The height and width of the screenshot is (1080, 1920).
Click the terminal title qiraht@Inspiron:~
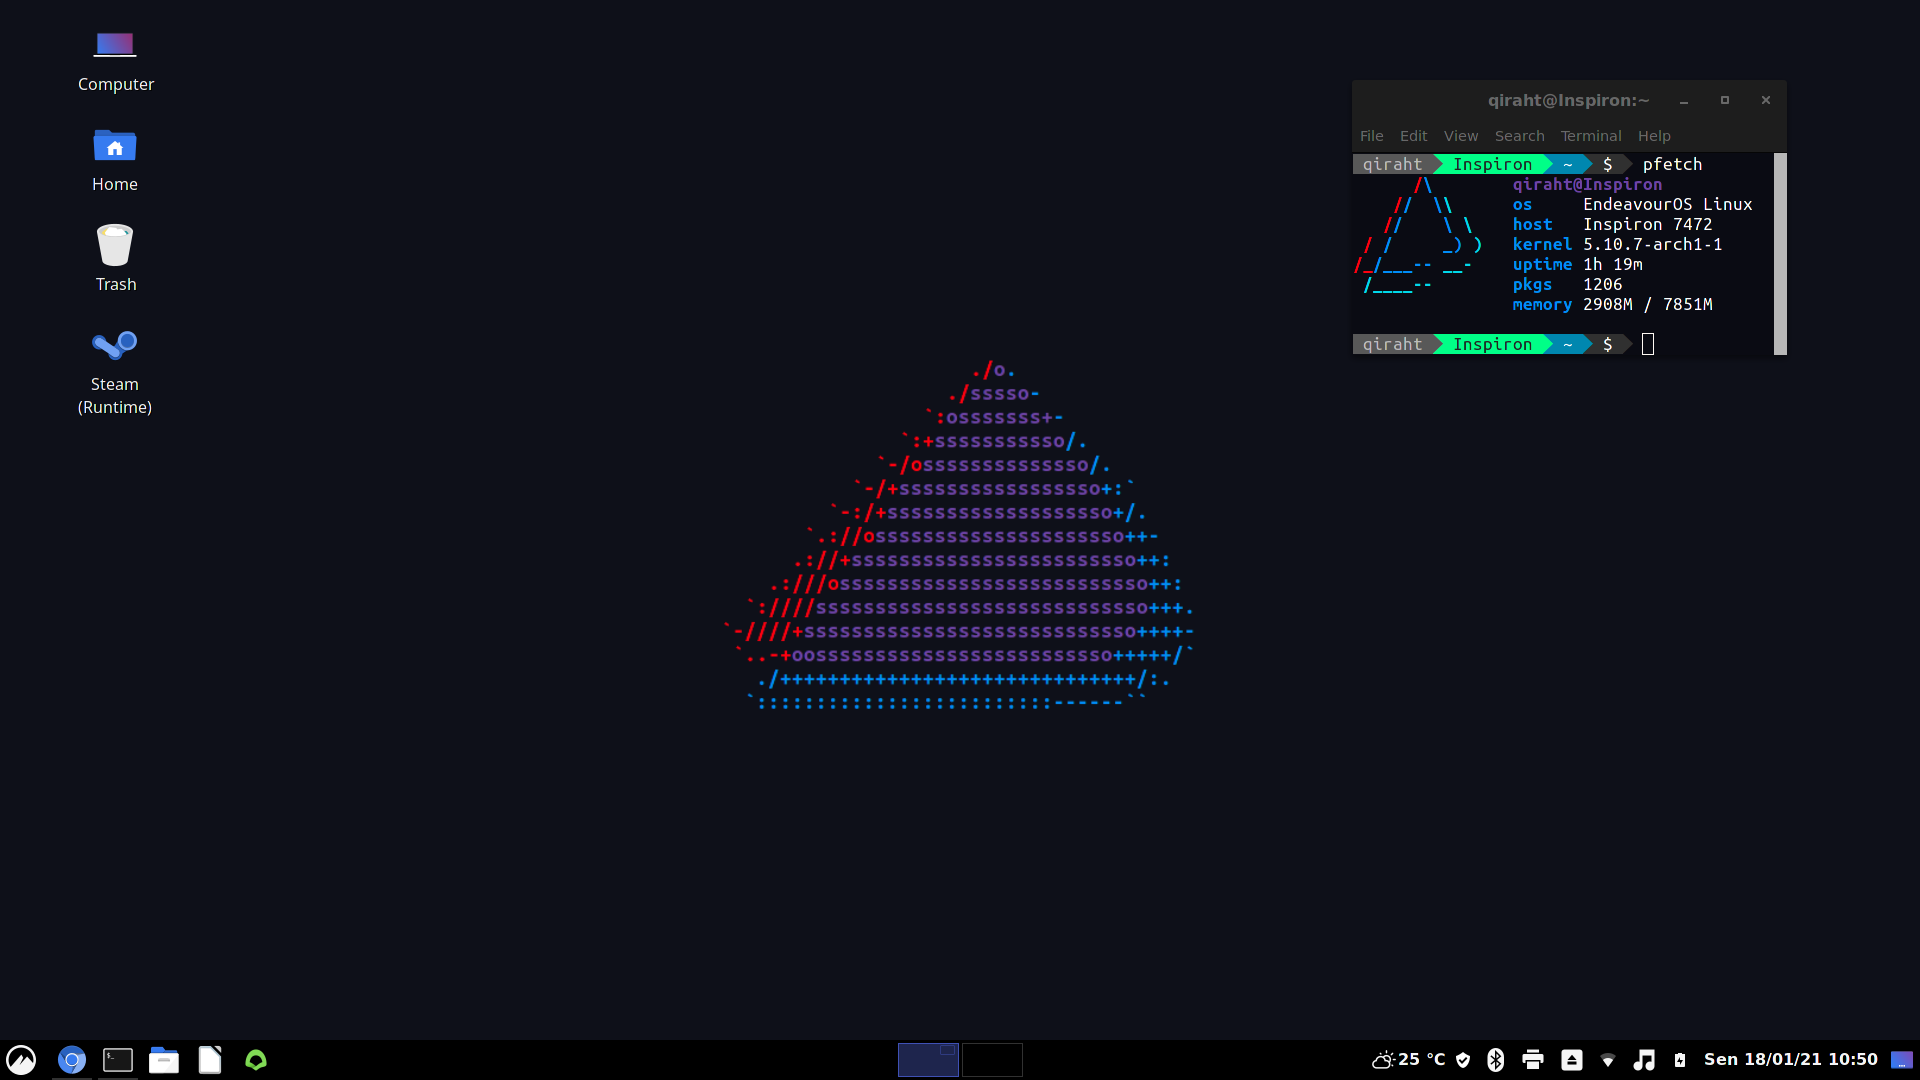point(1568,100)
